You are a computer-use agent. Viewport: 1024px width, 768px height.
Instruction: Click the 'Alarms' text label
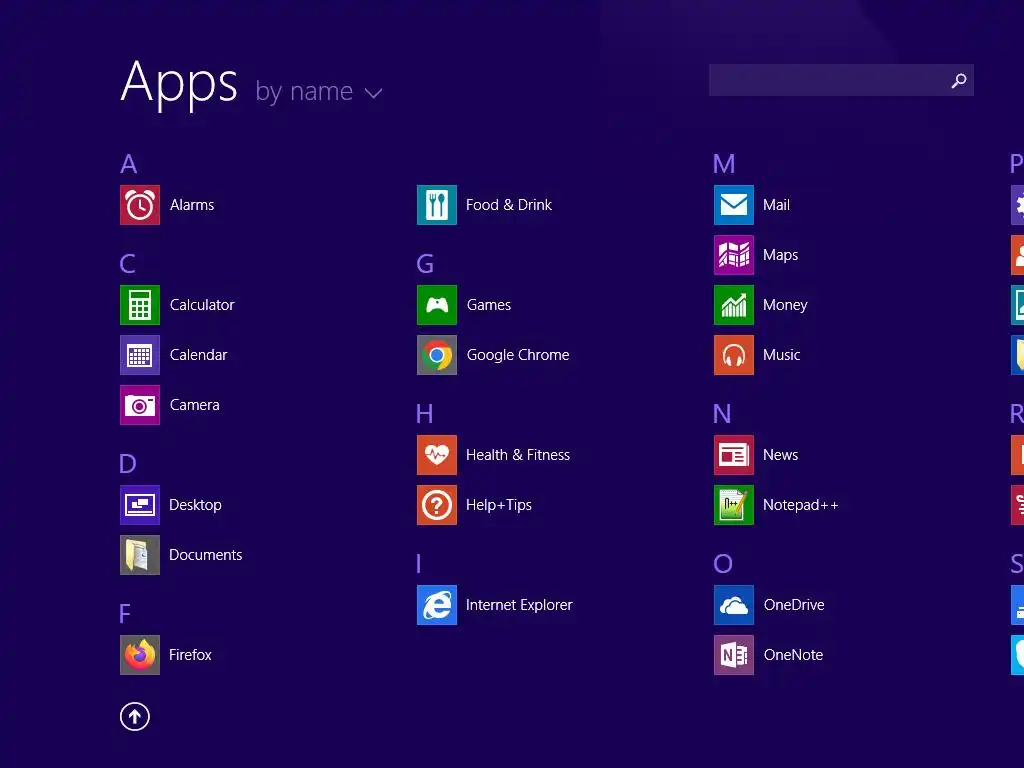192,205
